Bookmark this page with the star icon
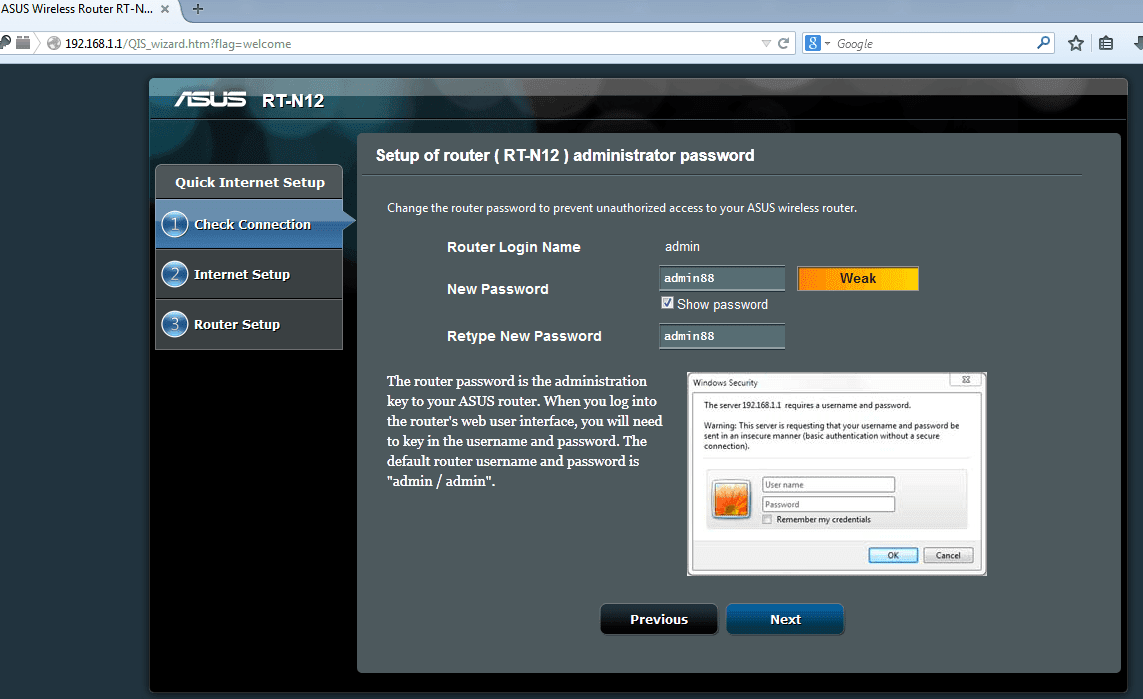Screen dimensions: 1143x699 pyautogui.click(x=1076, y=44)
